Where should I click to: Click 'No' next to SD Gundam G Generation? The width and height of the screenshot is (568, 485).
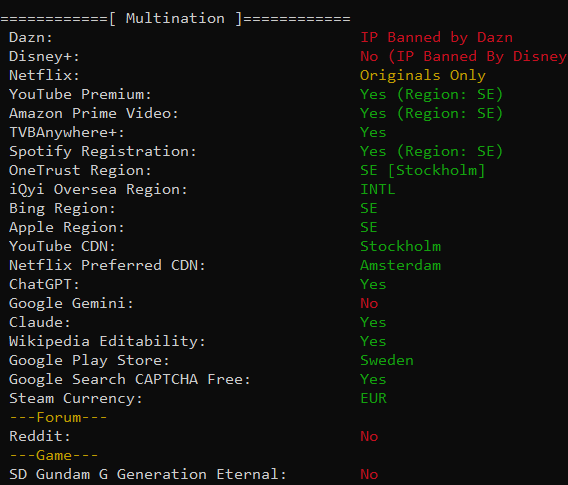pos(369,474)
